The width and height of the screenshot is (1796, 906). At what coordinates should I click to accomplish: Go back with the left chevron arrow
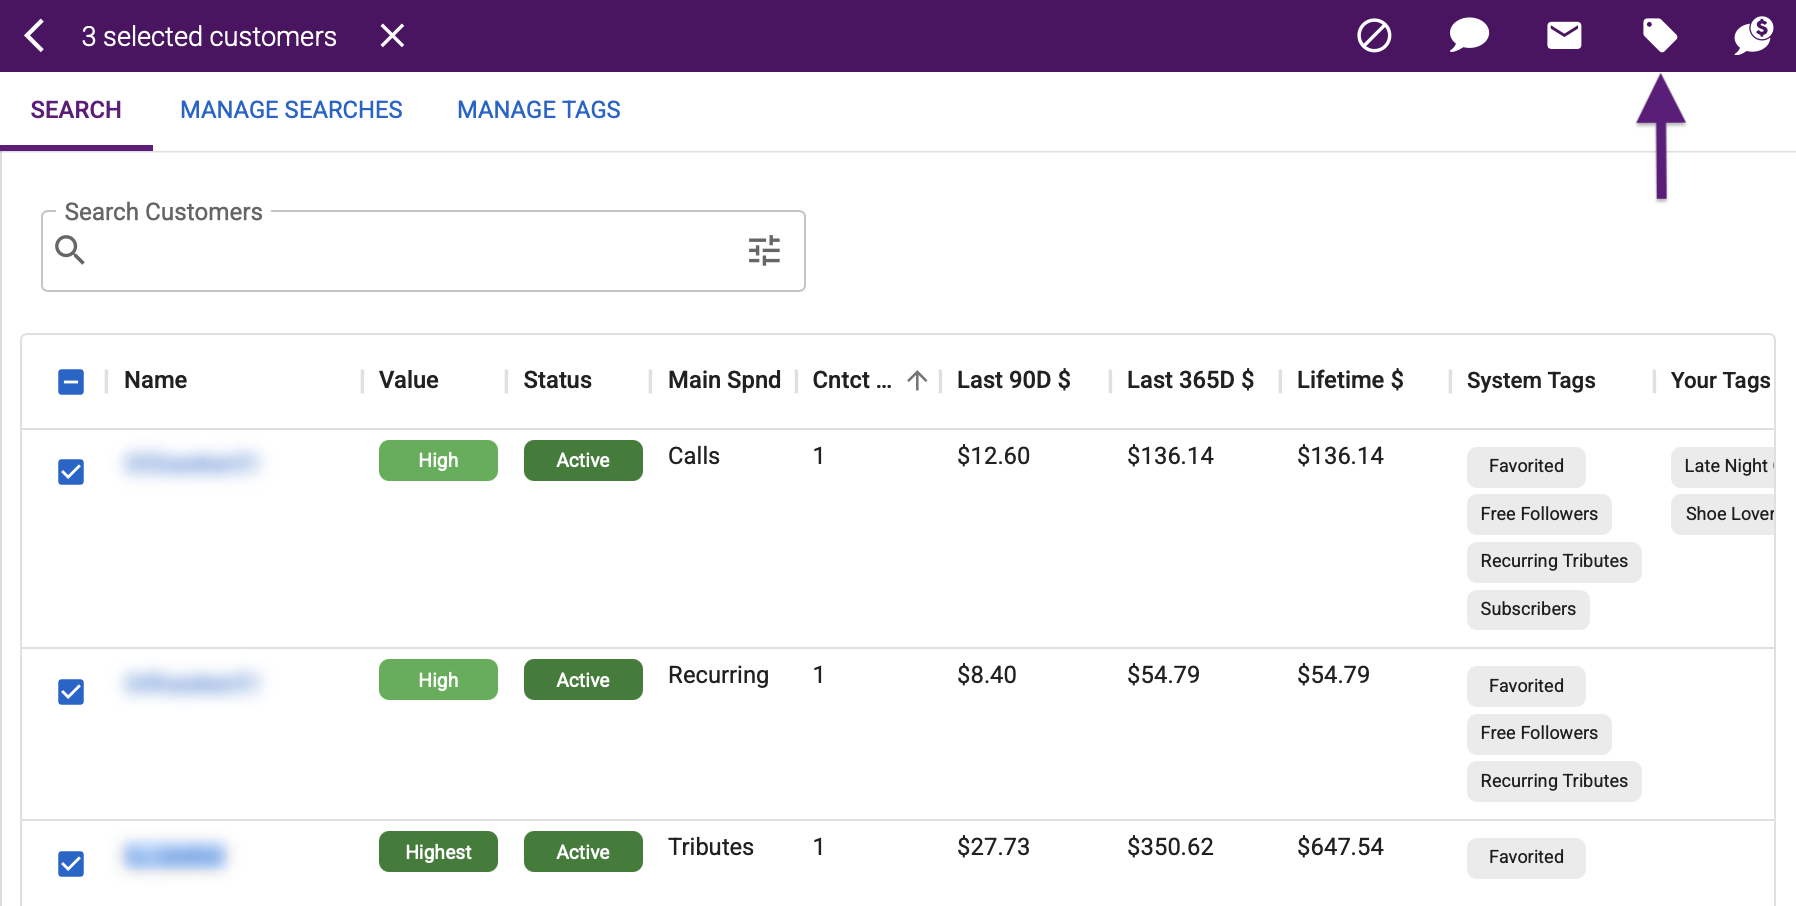(35, 36)
